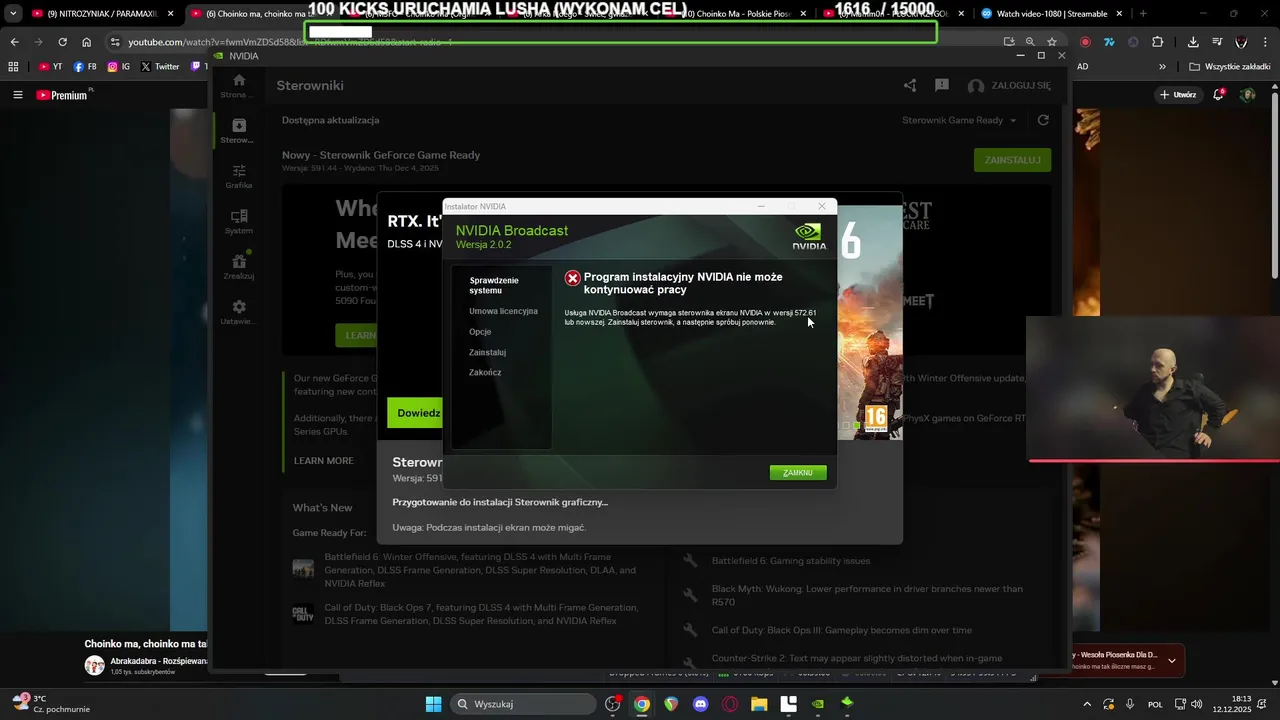Select the Zakończ installer step
Screen dimensions: 1280x720
485,372
